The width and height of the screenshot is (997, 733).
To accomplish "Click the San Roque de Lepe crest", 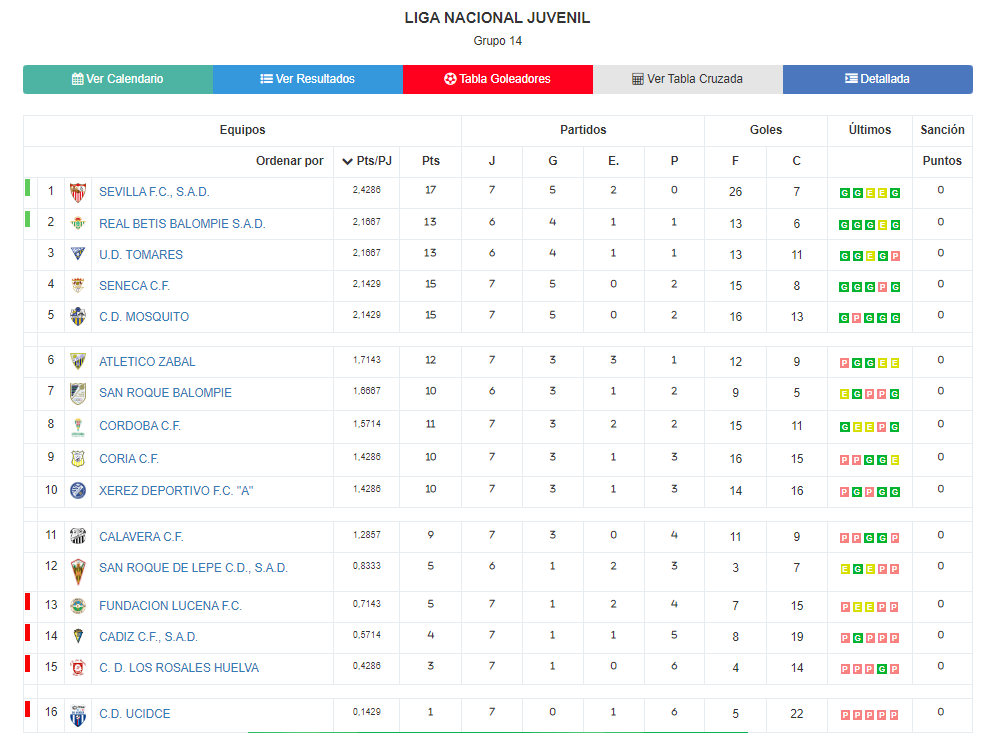I will 78,572.
